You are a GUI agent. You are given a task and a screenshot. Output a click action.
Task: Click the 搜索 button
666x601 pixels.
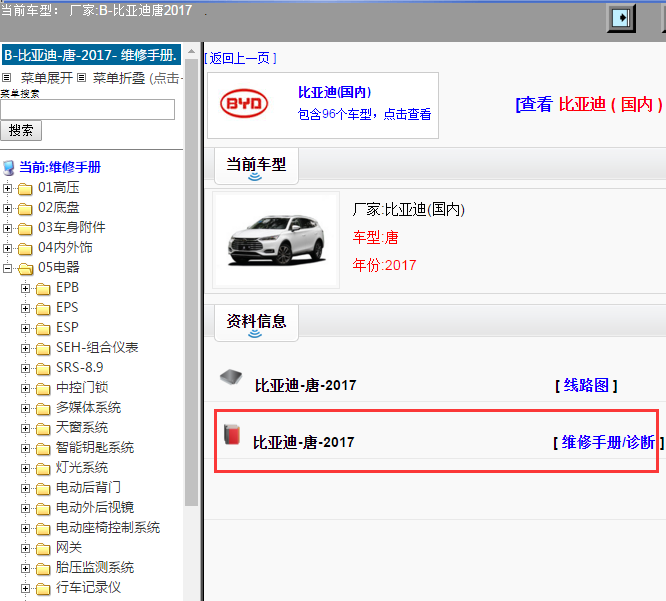(21, 130)
